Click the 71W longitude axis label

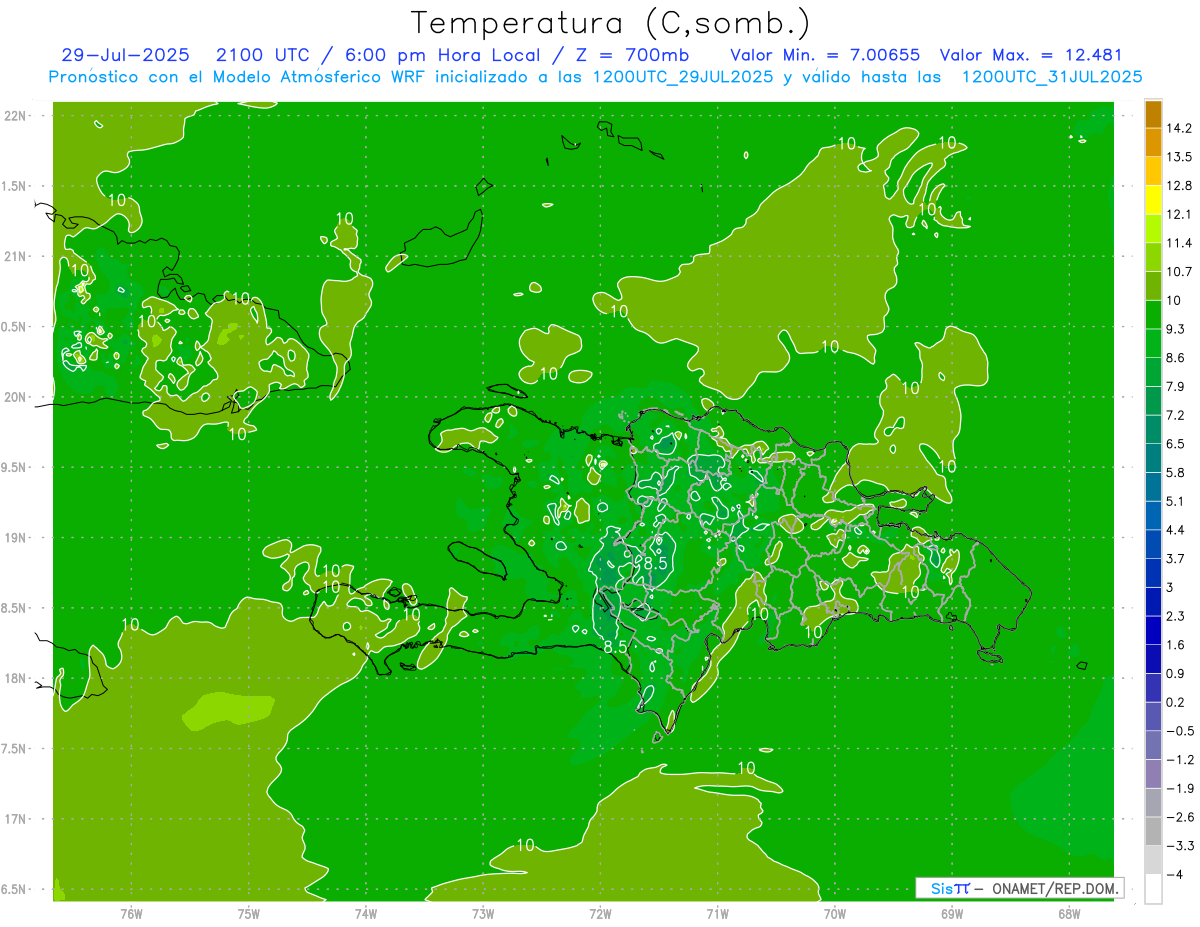(717, 914)
